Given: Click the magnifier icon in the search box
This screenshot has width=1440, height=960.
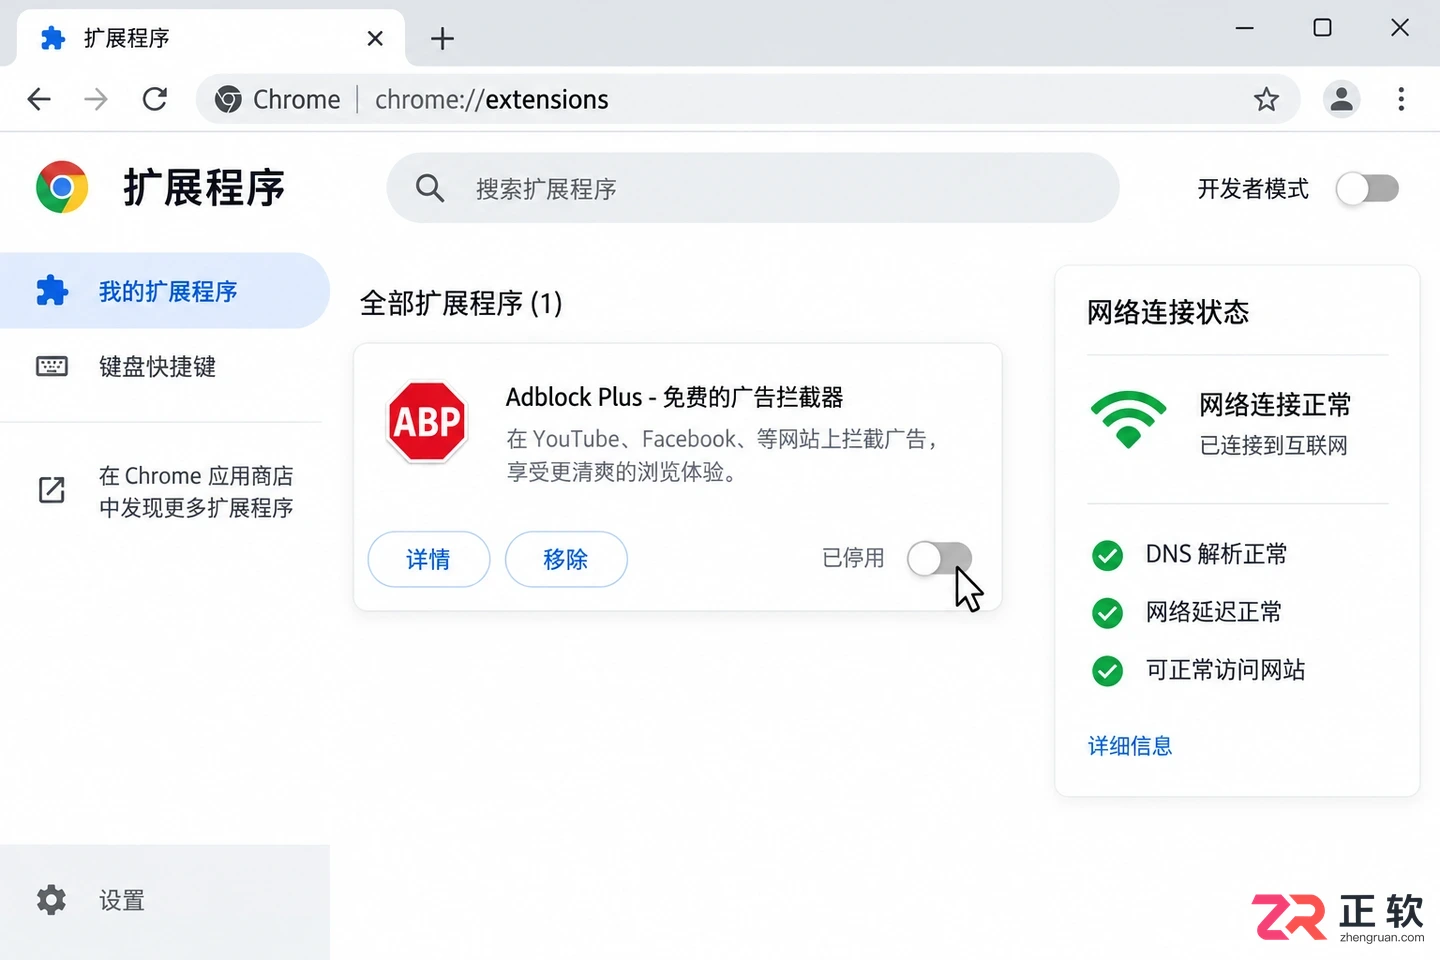Looking at the screenshot, I should tap(430, 188).
